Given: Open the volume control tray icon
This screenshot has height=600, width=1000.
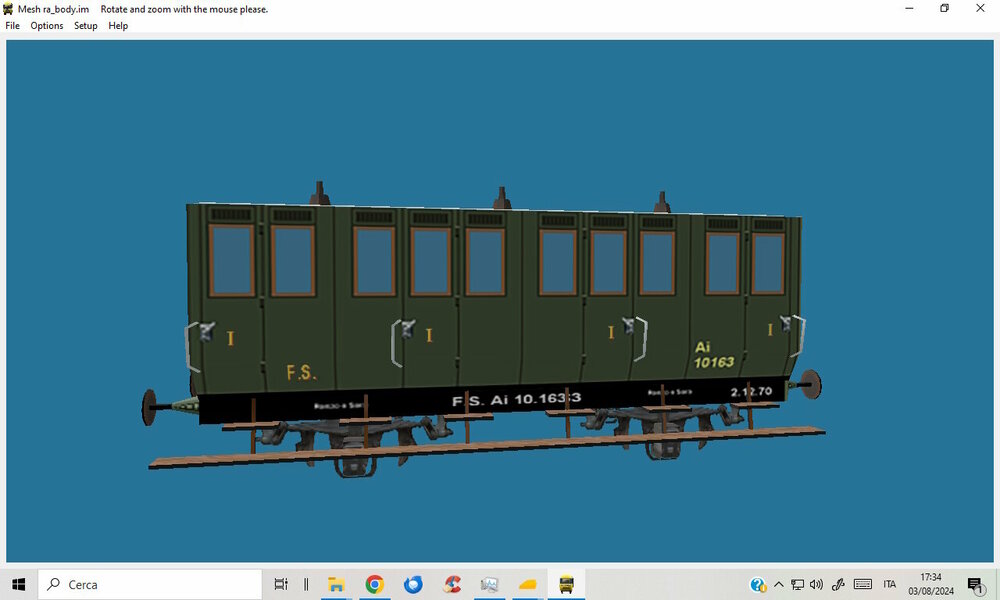Looking at the screenshot, I should point(816,584).
